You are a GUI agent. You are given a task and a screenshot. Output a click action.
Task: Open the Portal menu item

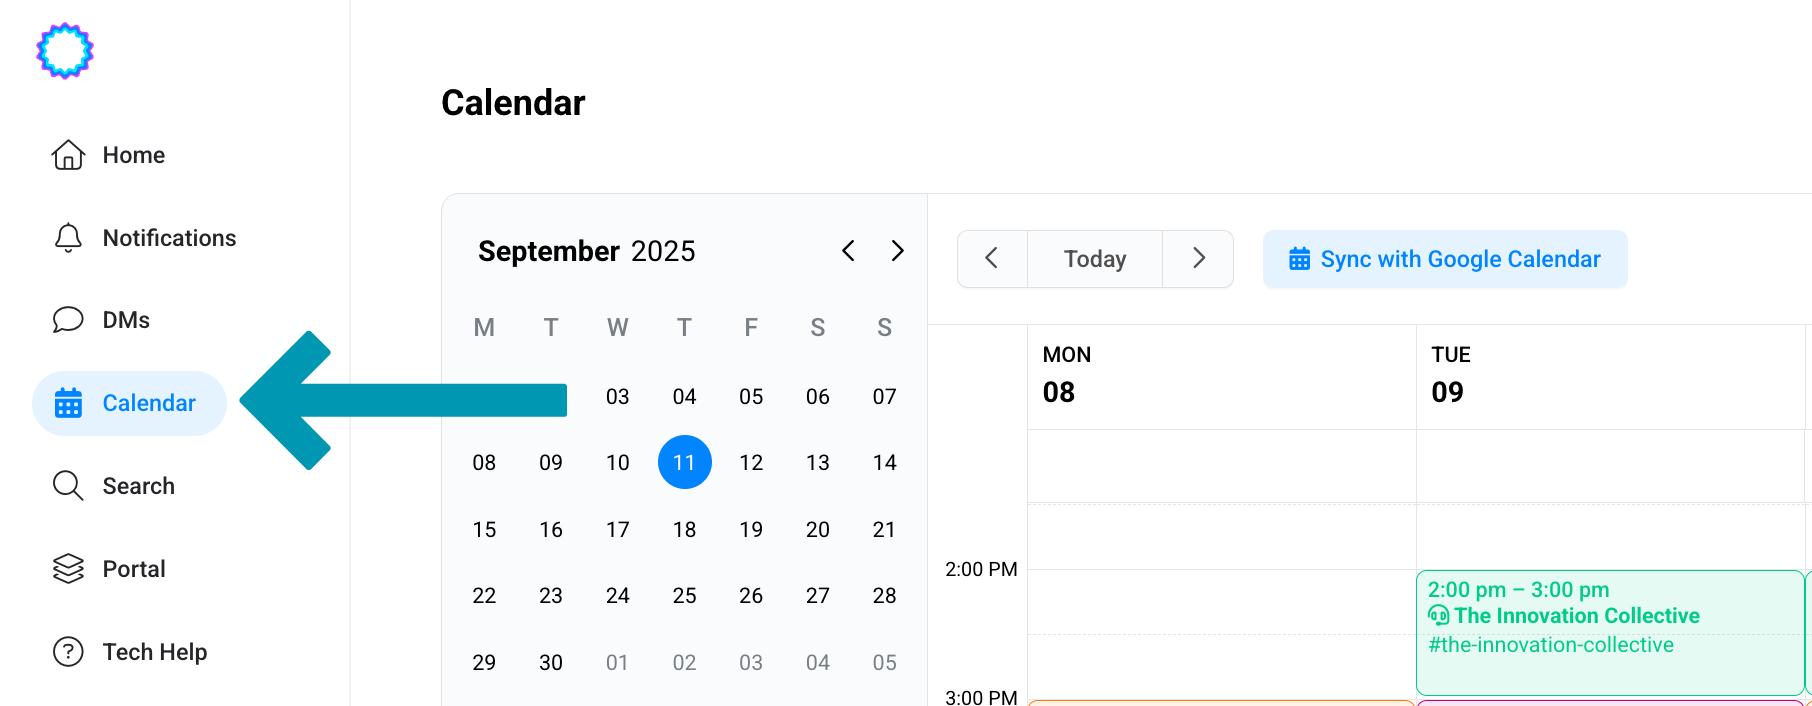tap(134, 569)
